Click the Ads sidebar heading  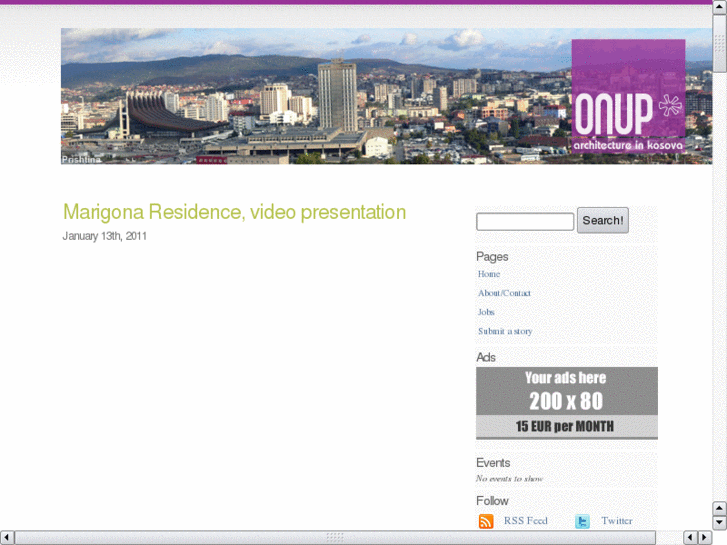485,357
